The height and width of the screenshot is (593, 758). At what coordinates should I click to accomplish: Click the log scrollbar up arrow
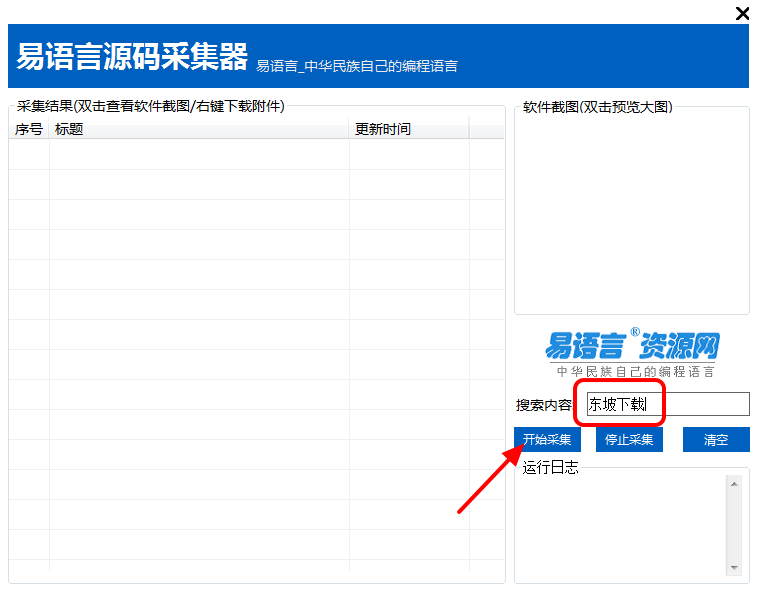click(x=734, y=484)
